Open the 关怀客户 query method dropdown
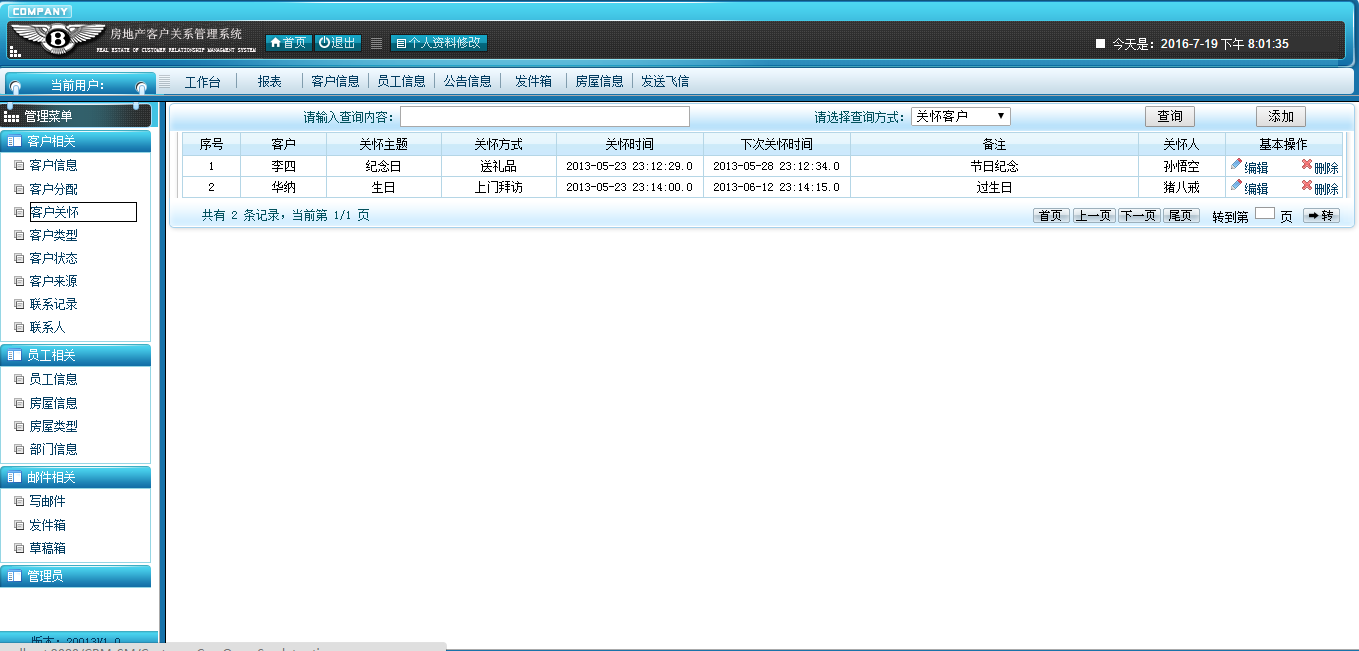 point(960,117)
